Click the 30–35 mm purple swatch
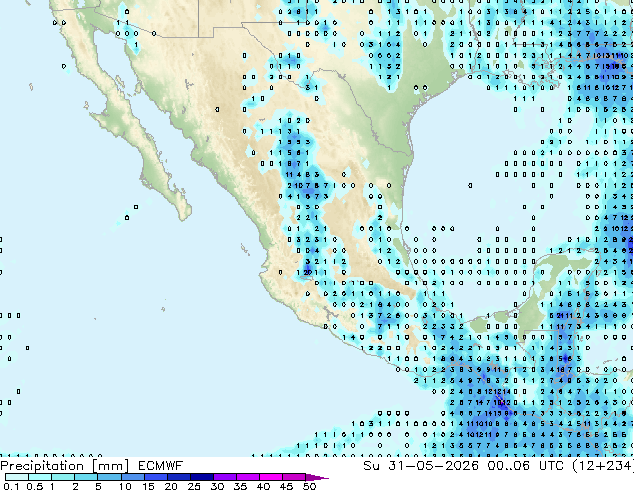Viewport: 634px width, 490px height. pyautogui.click(x=225, y=477)
